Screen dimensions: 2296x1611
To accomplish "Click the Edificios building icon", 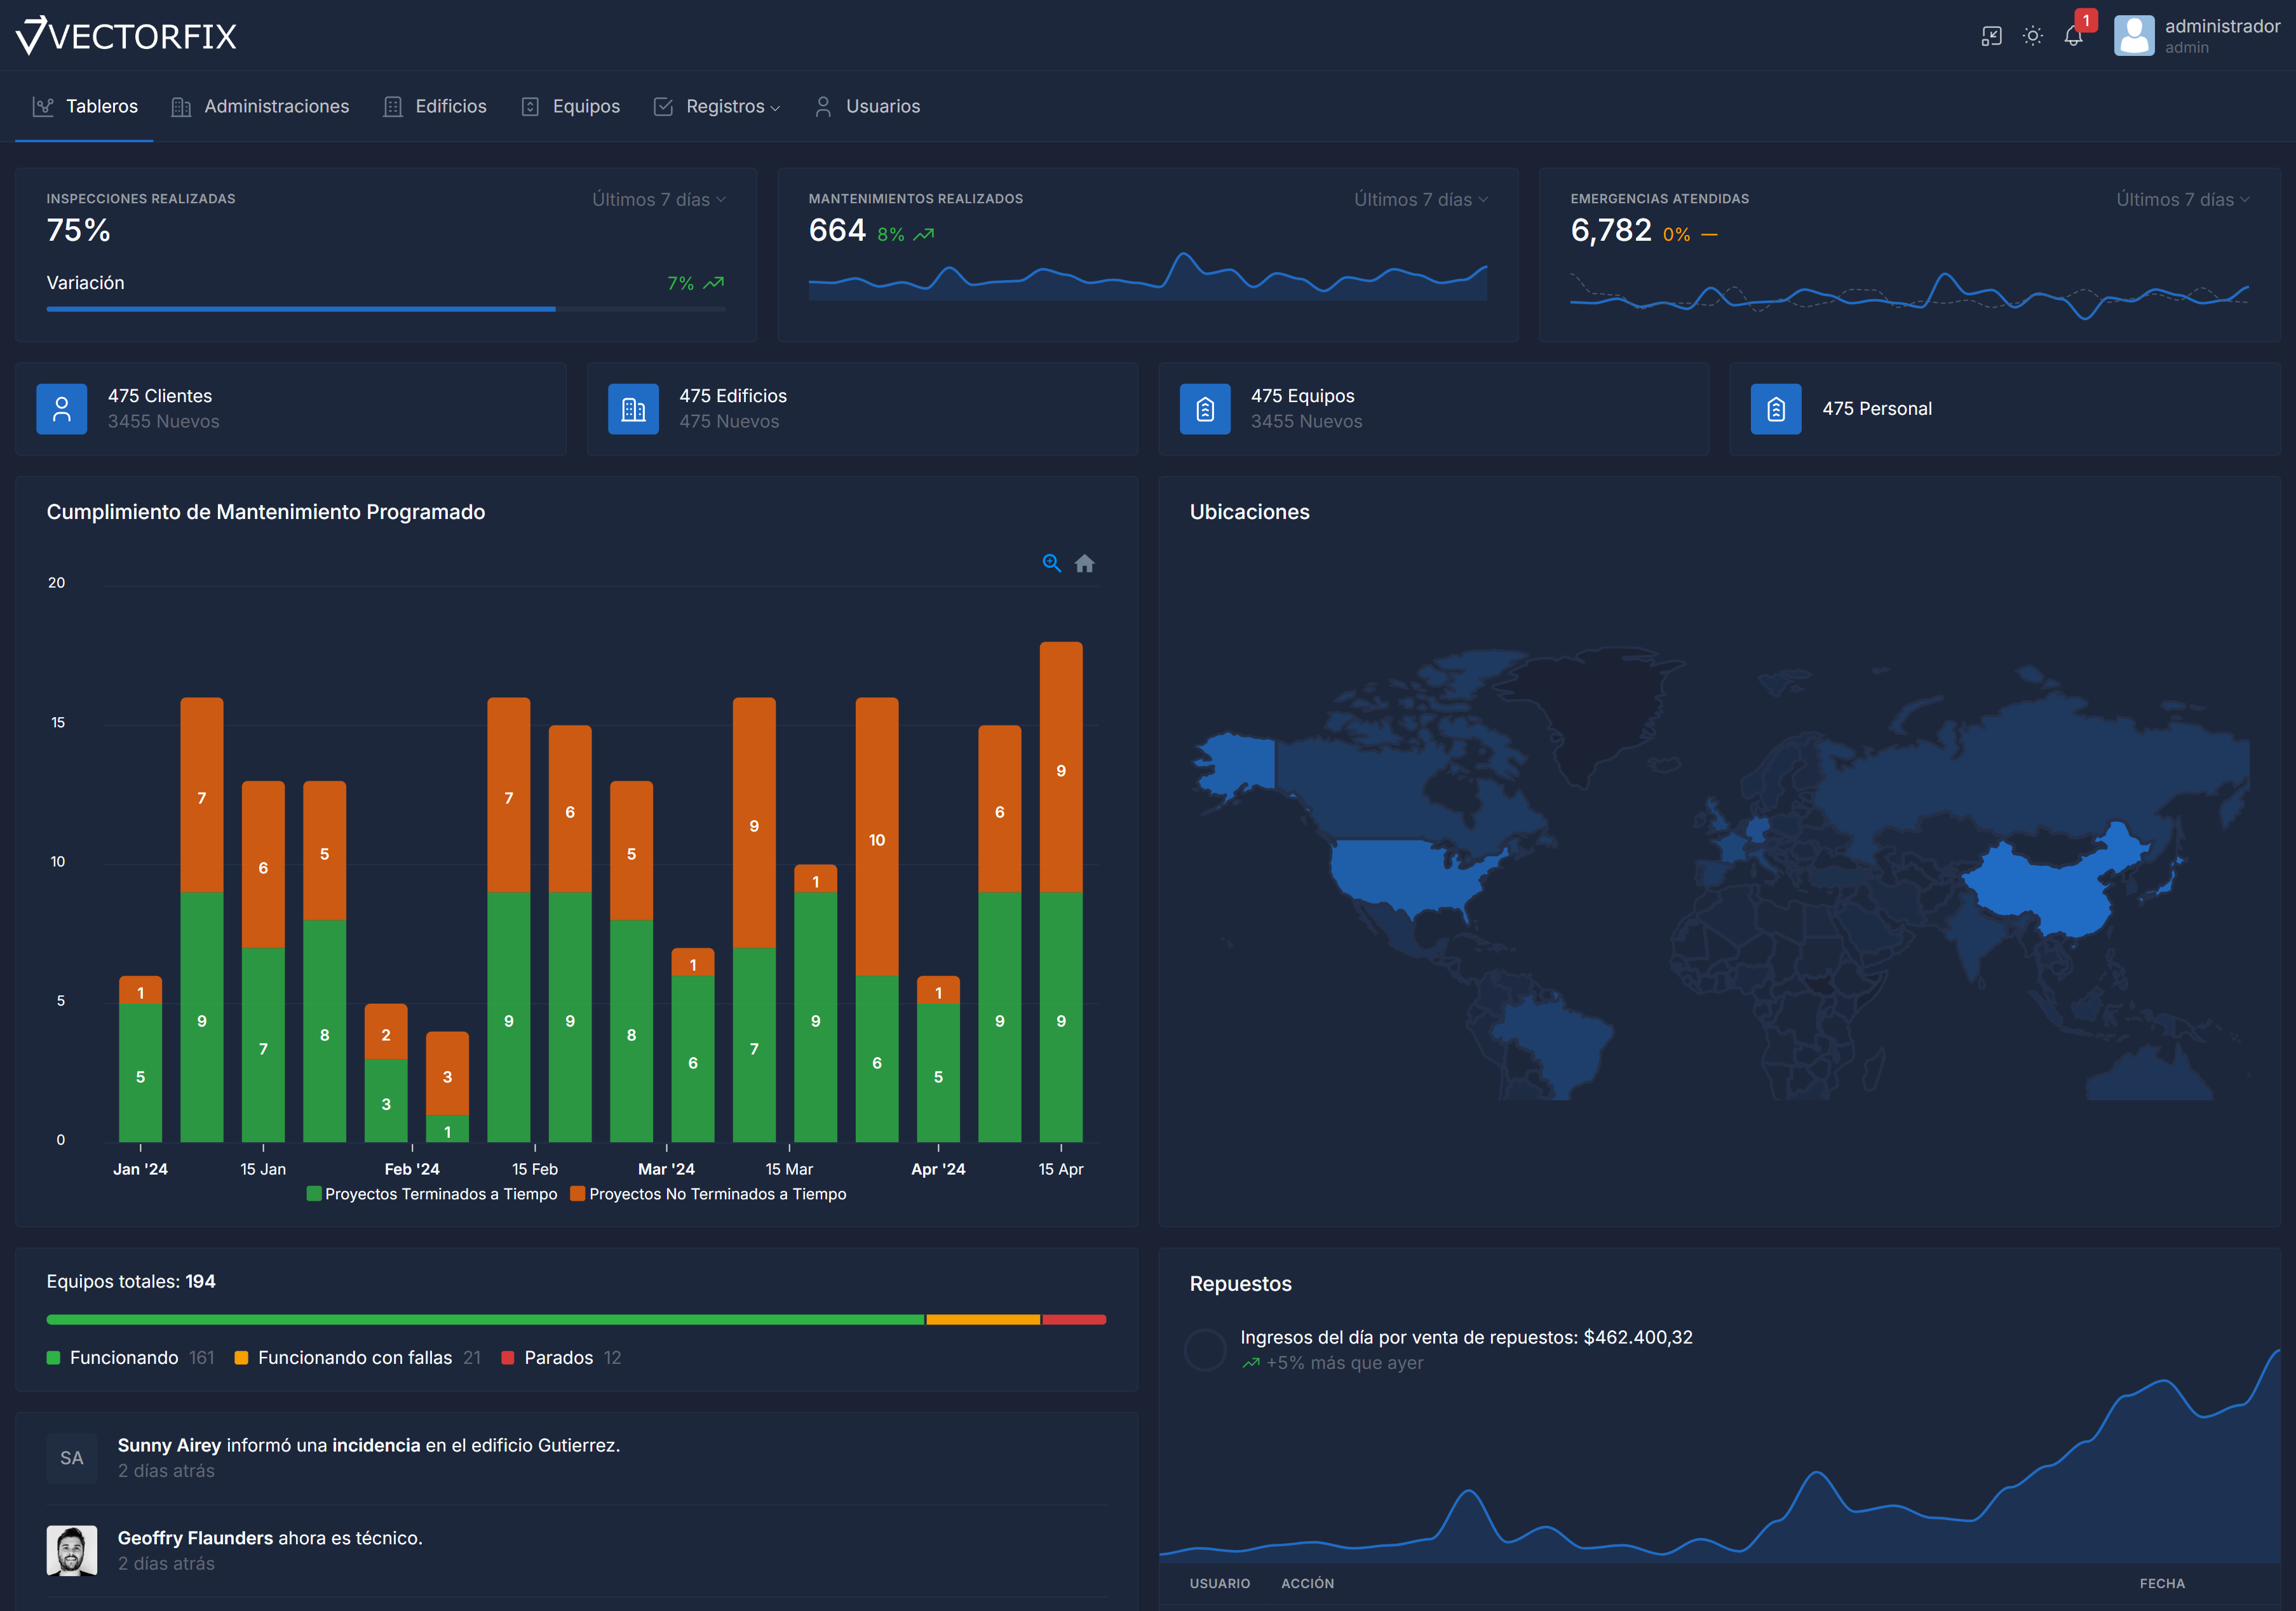I will [x=633, y=408].
